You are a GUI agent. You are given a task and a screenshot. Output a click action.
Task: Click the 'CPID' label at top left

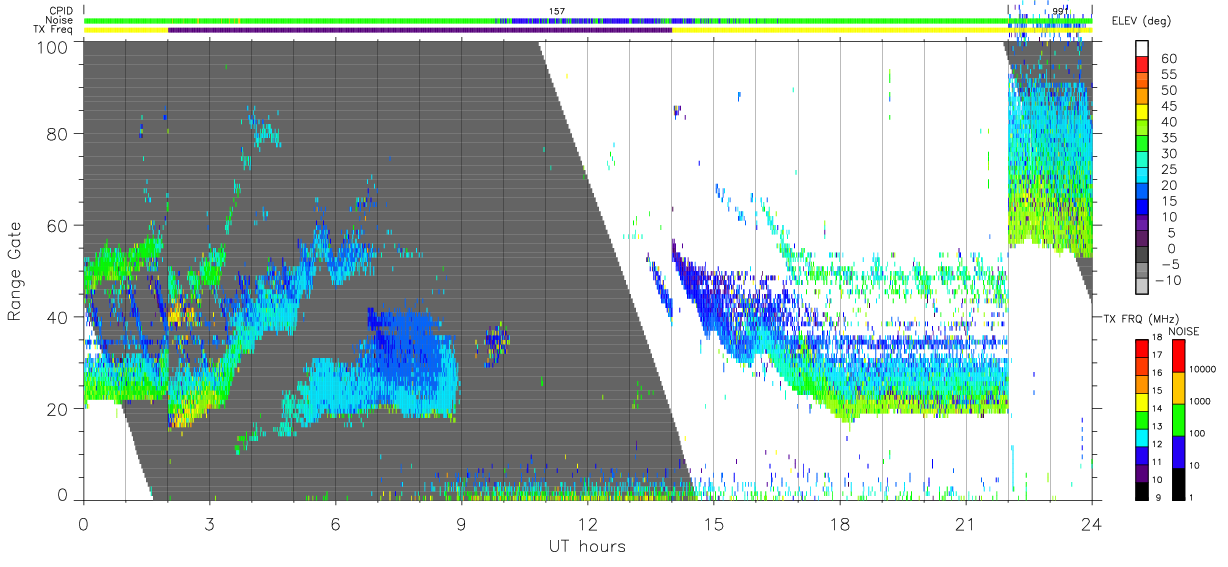point(61,11)
